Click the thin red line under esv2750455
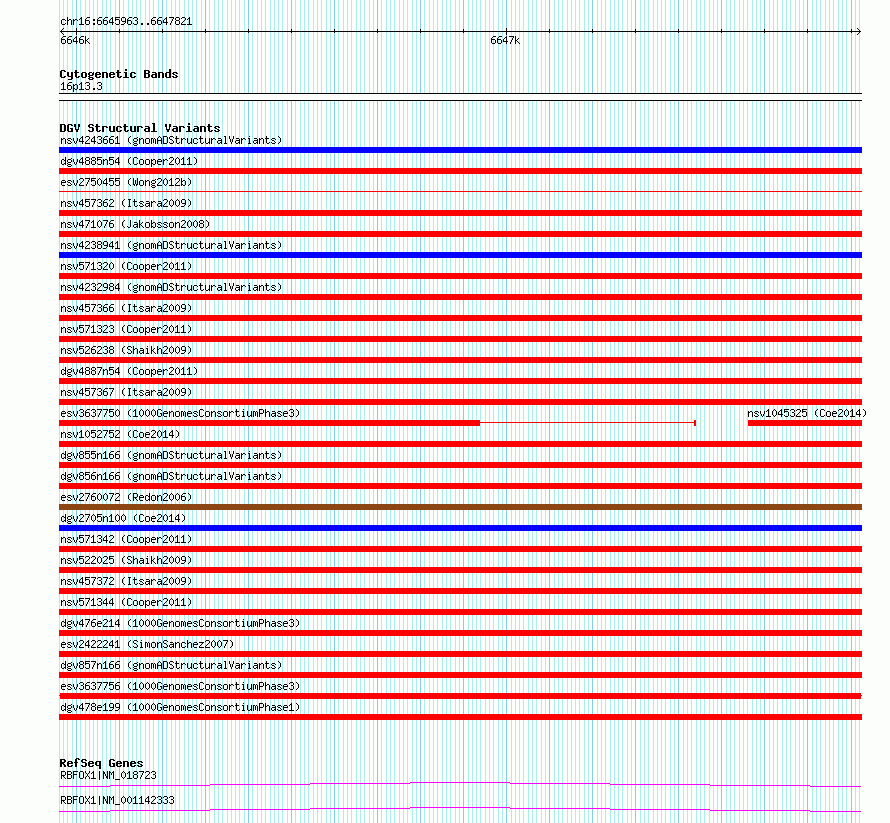This screenshot has height=823, width=890. [x=460, y=192]
